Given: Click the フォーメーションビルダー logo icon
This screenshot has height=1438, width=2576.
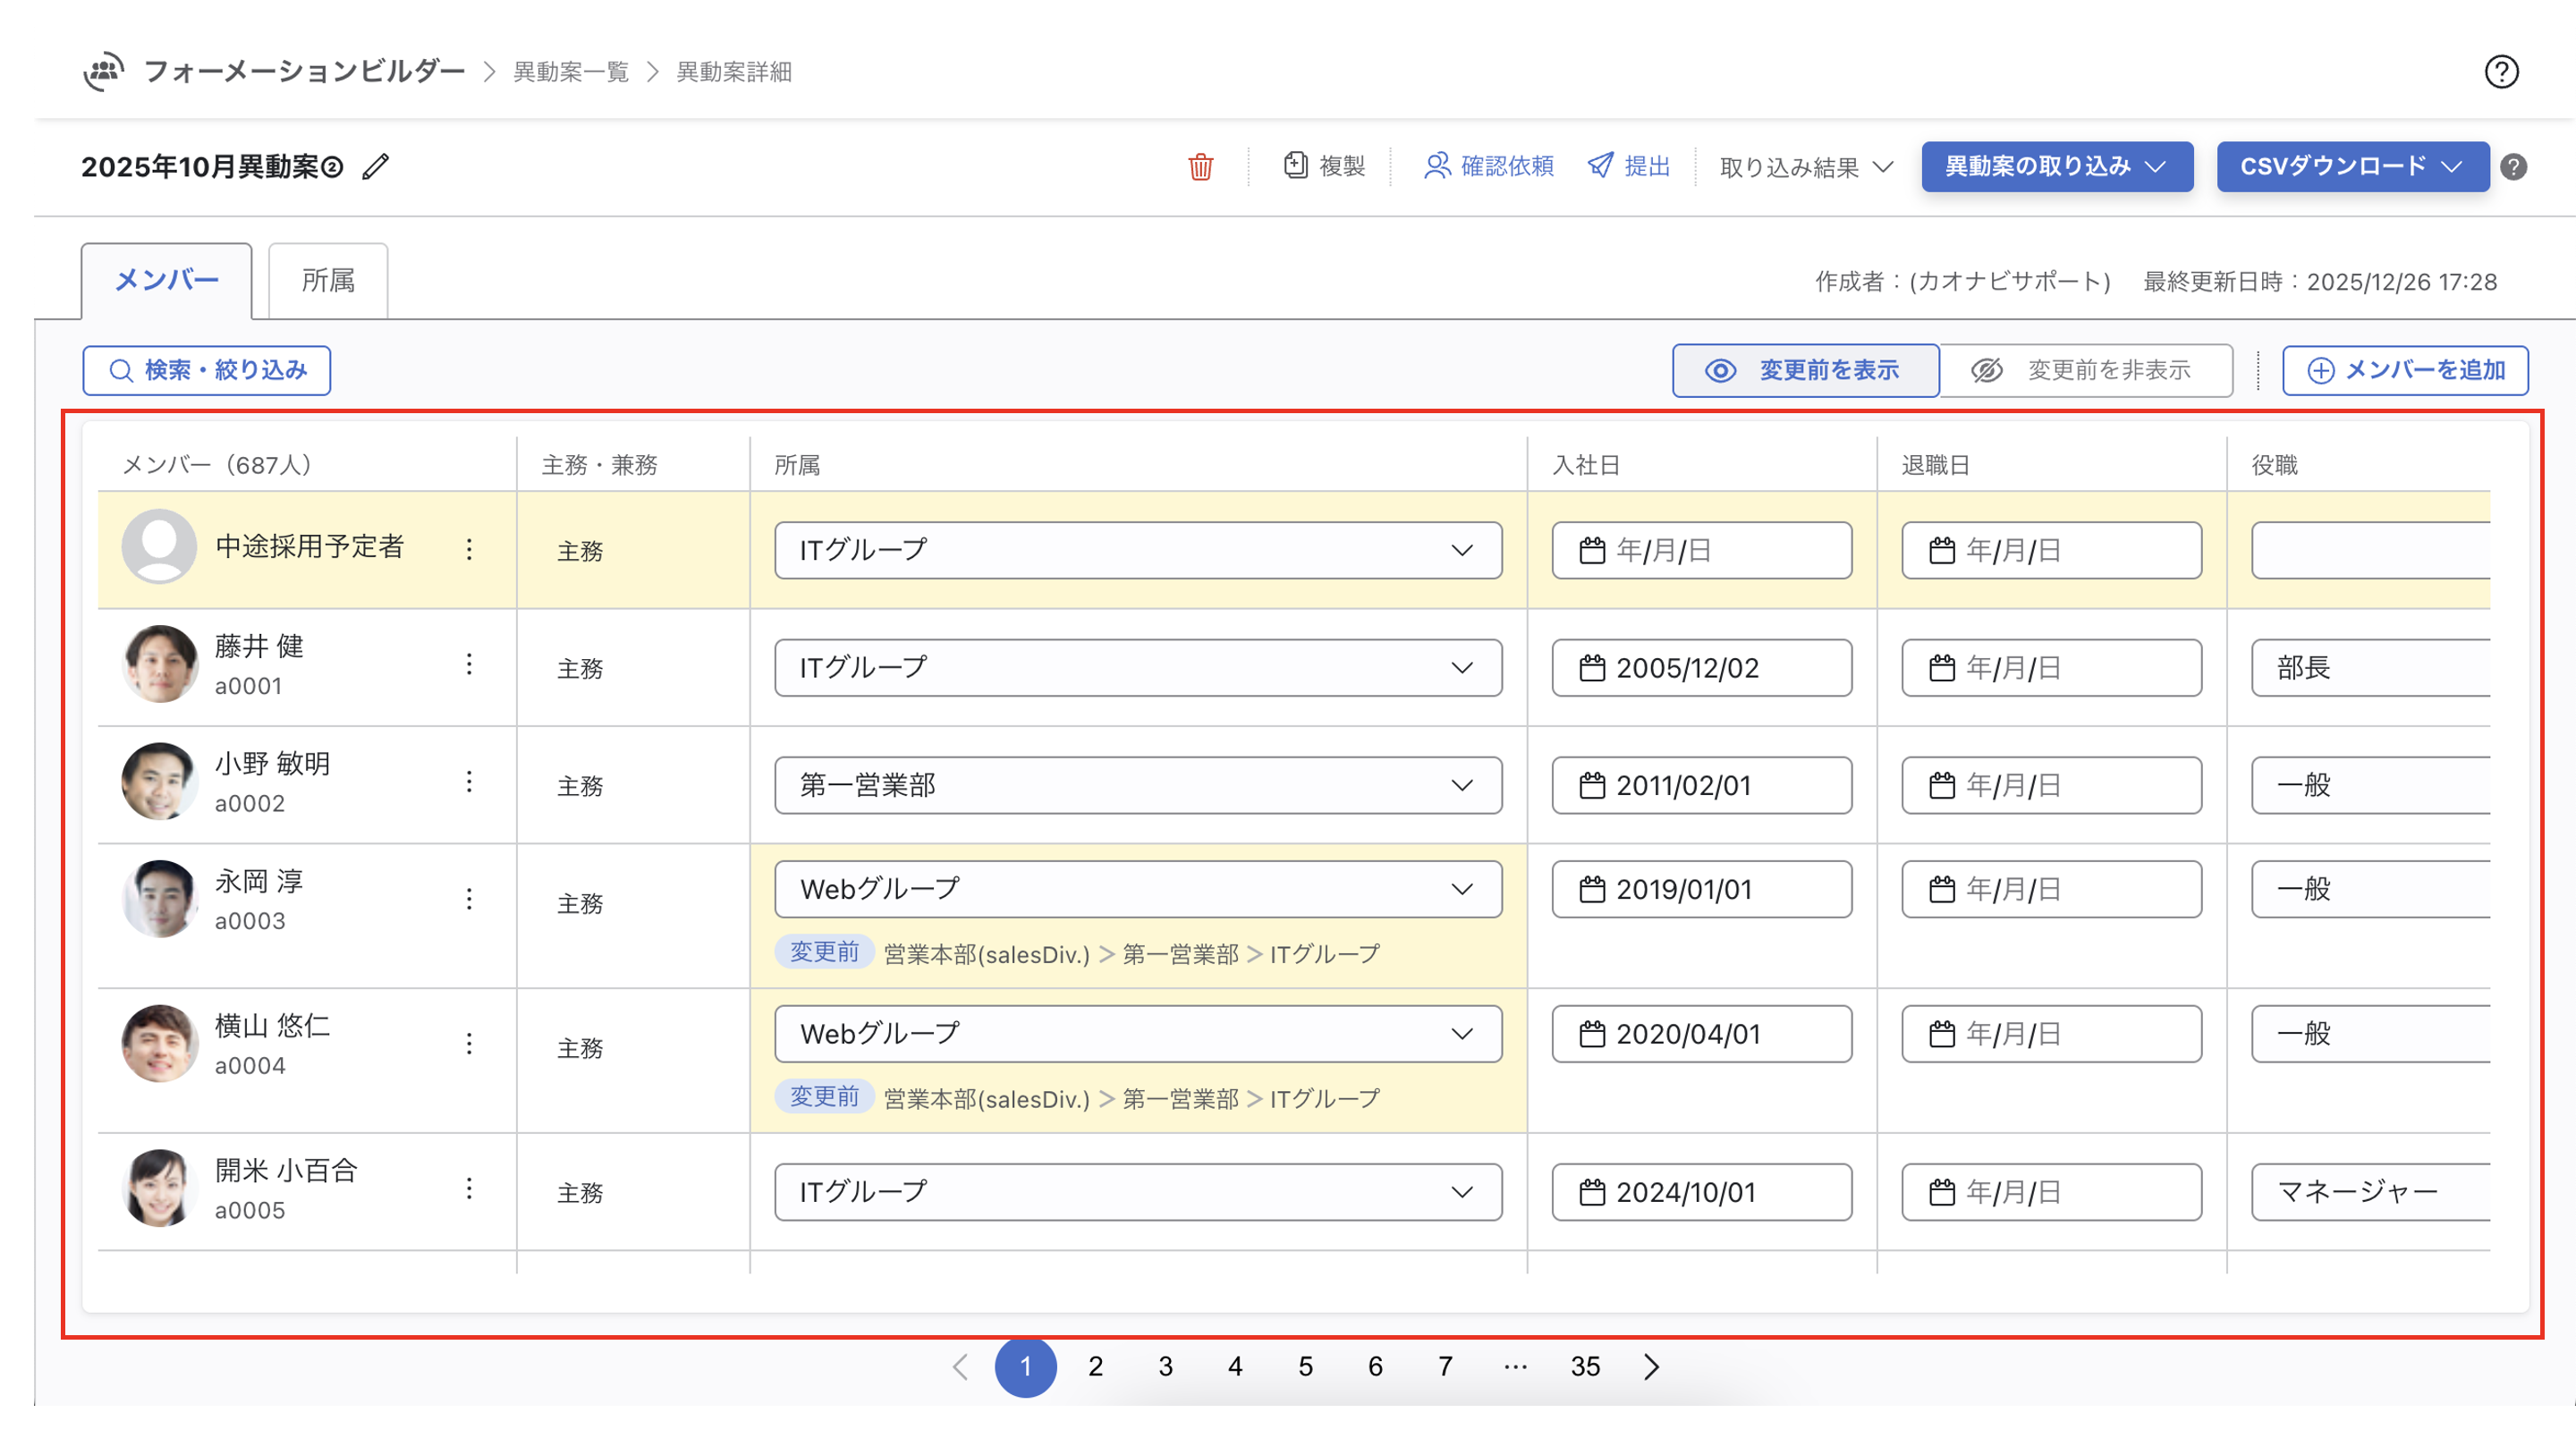Looking at the screenshot, I should click(104, 72).
